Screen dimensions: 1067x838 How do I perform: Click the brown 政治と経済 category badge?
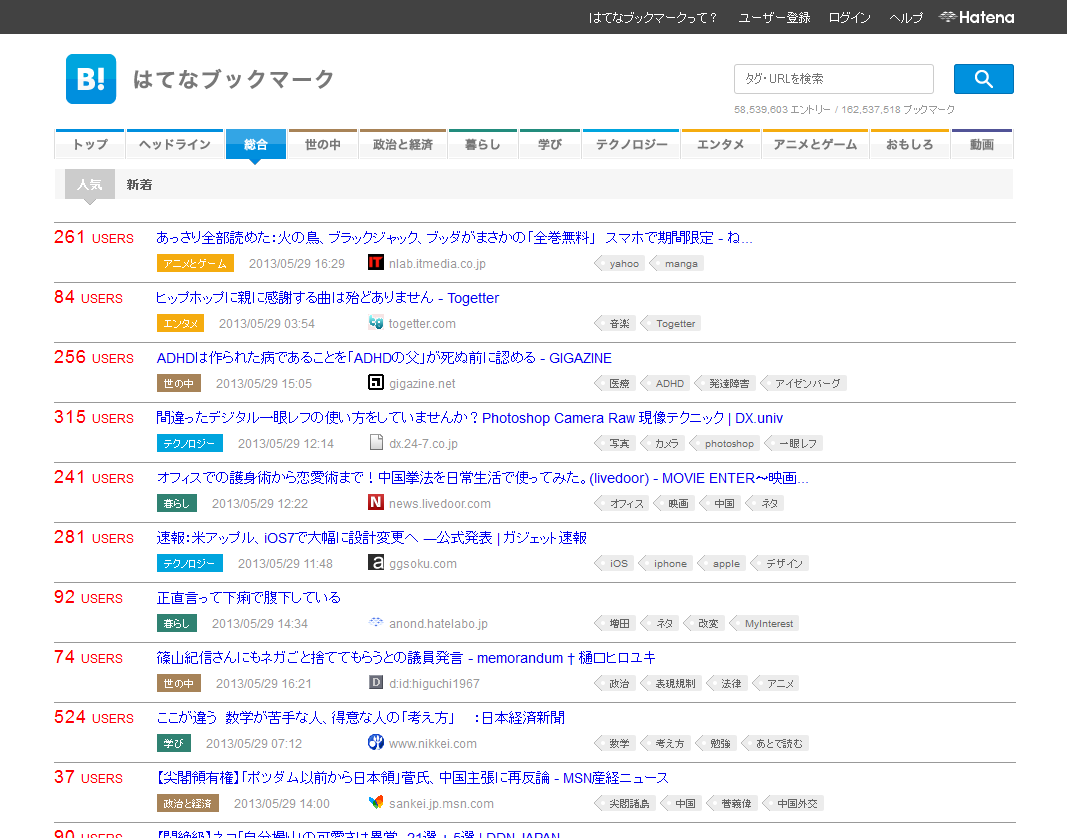(188, 803)
